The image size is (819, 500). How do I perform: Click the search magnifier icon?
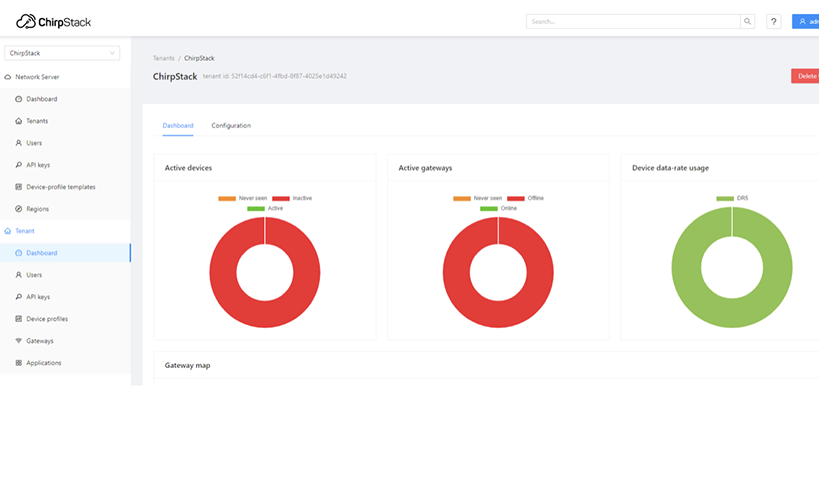[x=747, y=21]
